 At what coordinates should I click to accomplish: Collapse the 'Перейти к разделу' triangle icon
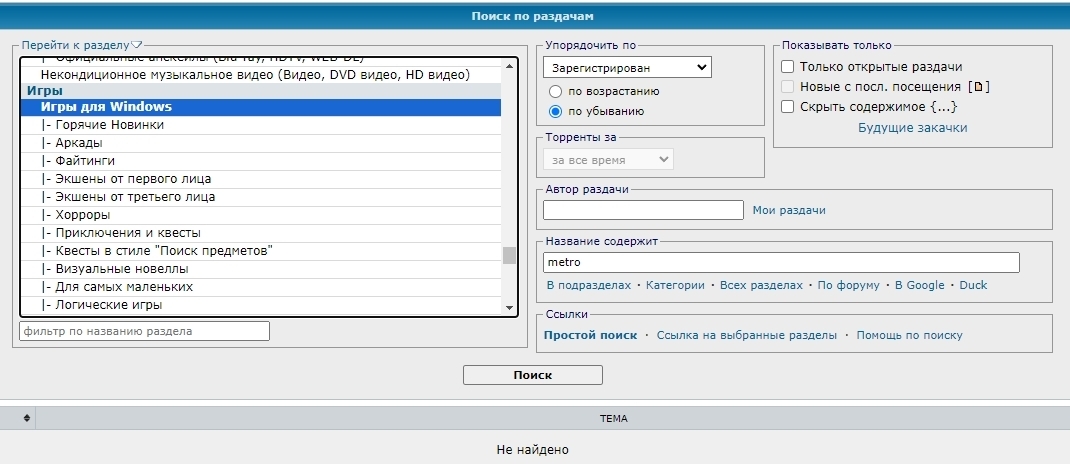136,45
